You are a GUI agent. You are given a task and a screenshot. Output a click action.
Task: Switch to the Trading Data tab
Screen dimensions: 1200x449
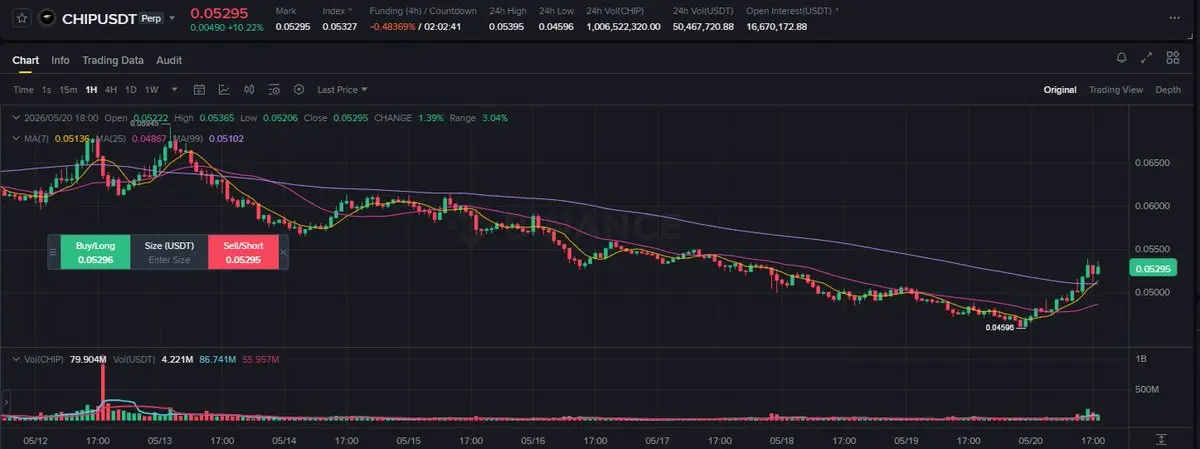point(113,60)
